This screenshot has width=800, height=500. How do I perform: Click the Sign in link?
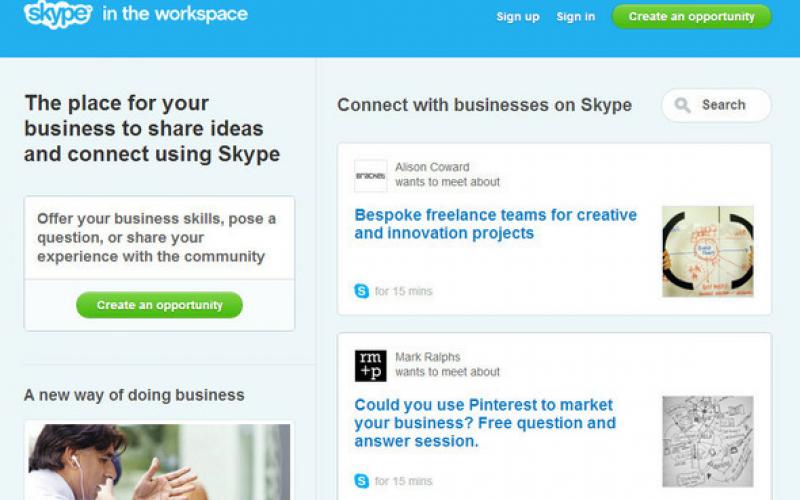pyautogui.click(x=576, y=17)
